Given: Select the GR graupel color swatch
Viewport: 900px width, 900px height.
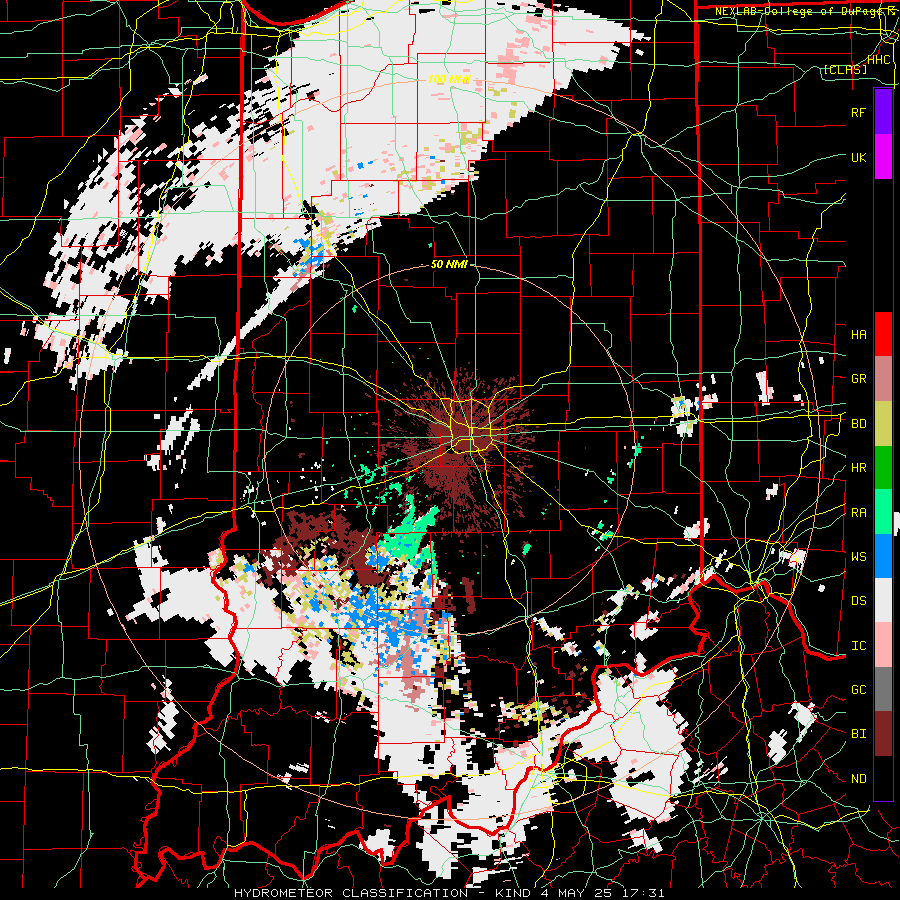Looking at the screenshot, I should (x=883, y=379).
